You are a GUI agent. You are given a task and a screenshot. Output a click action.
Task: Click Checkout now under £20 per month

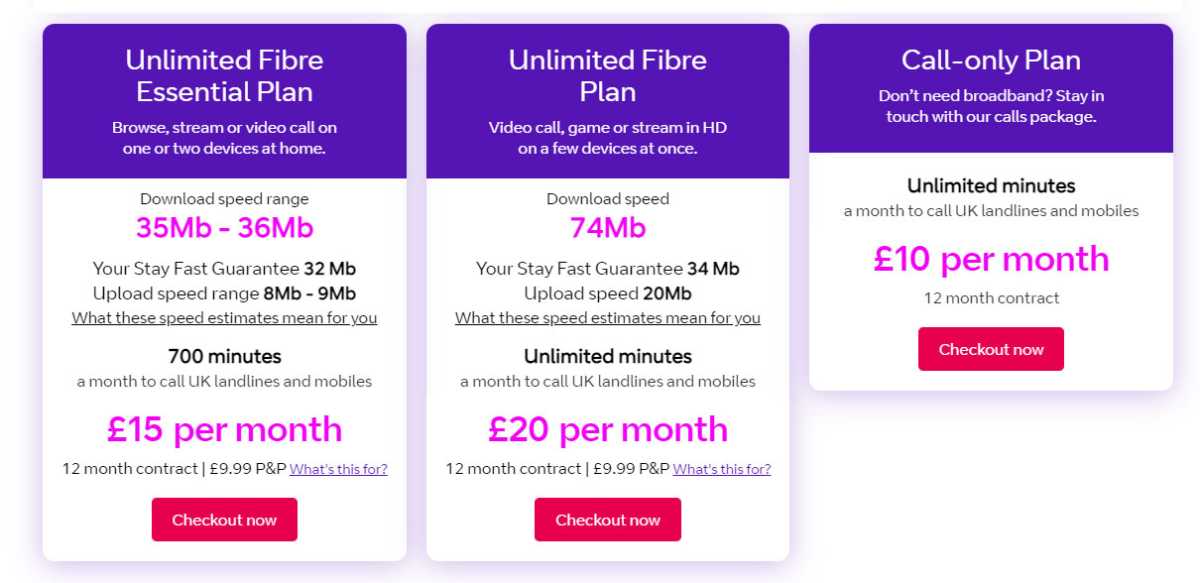pyautogui.click(x=608, y=520)
